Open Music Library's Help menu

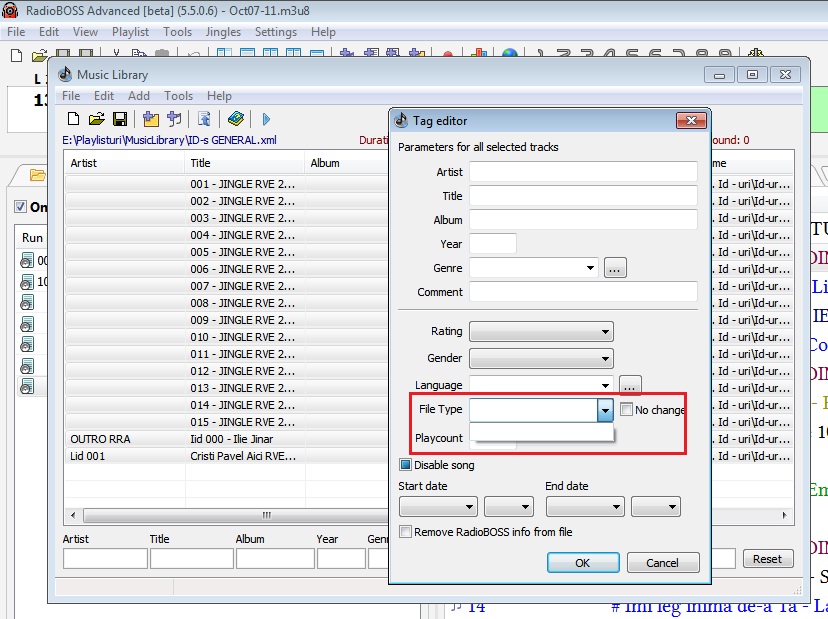pyautogui.click(x=219, y=96)
